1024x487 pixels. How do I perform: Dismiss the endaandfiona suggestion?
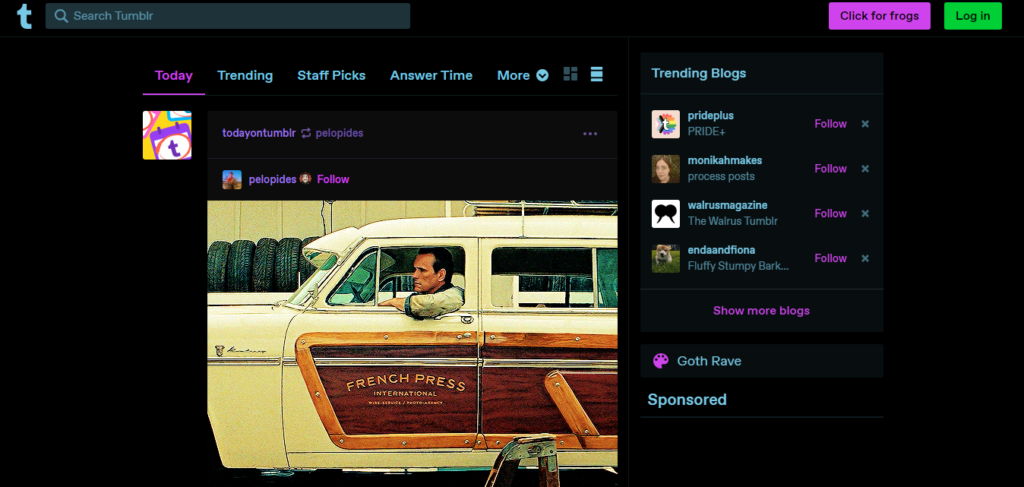865,259
